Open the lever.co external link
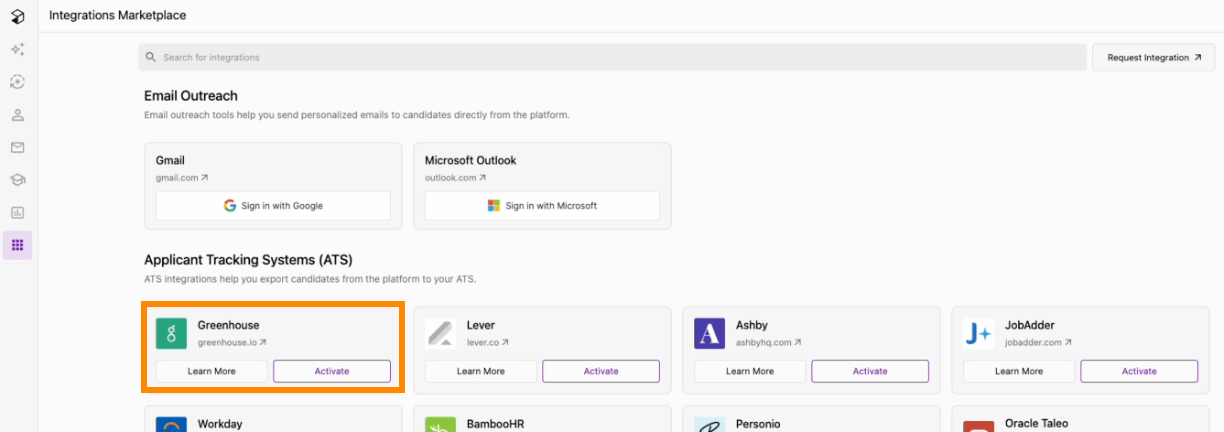Viewport: 1224px width, 432px height. tap(488, 342)
